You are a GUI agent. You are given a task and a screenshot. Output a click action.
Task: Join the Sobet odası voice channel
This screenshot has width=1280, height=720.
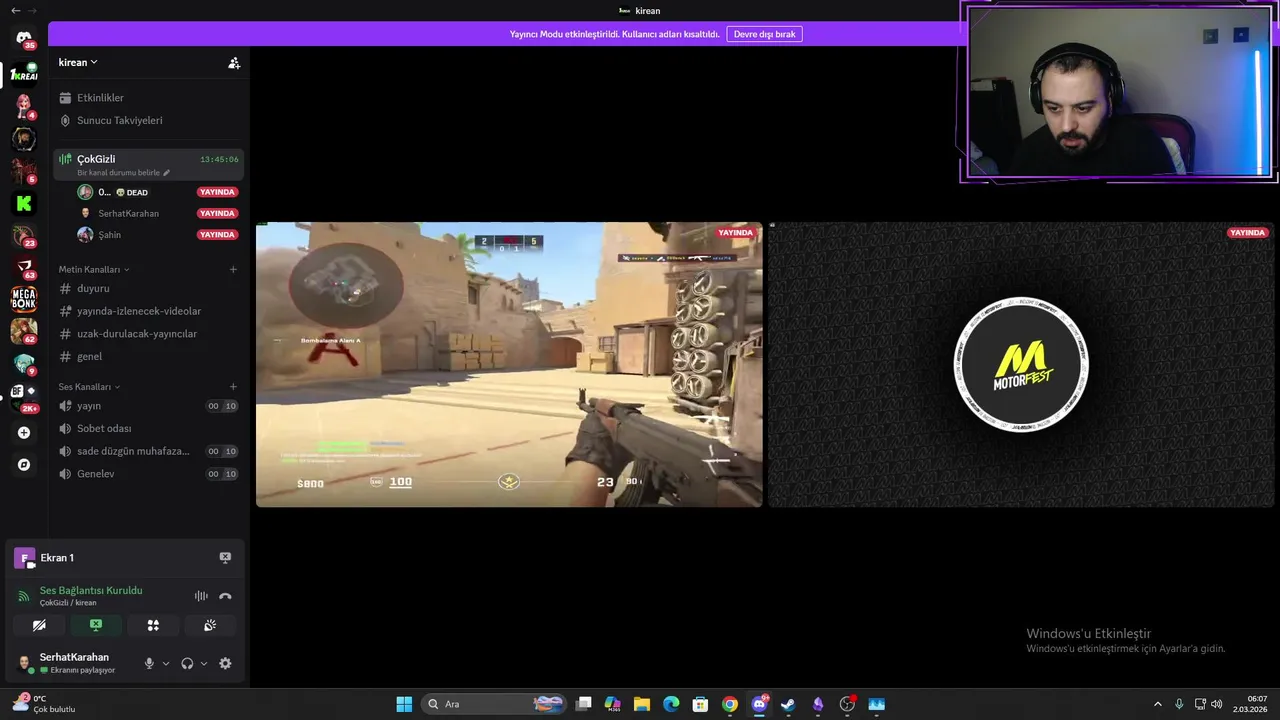point(148,428)
